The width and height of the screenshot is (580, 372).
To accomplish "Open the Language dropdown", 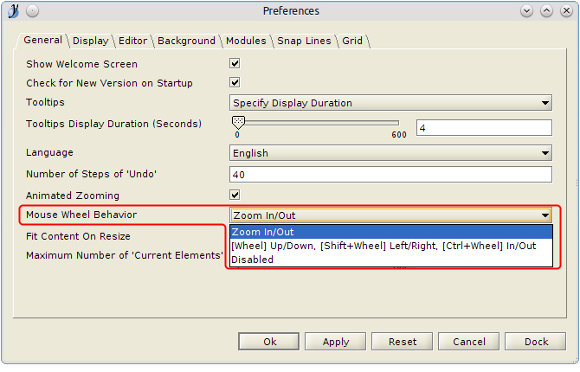I will point(390,153).
